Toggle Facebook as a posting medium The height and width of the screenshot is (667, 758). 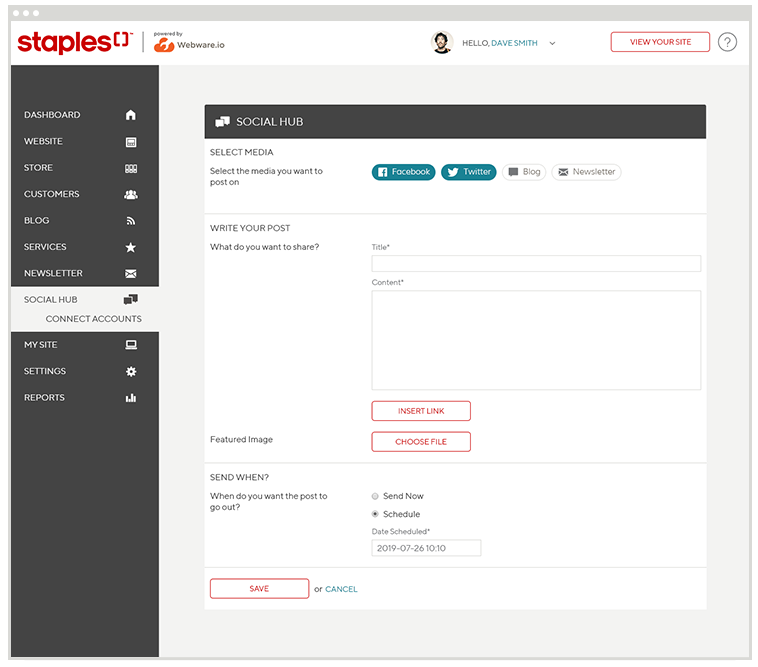coord(403,172)
